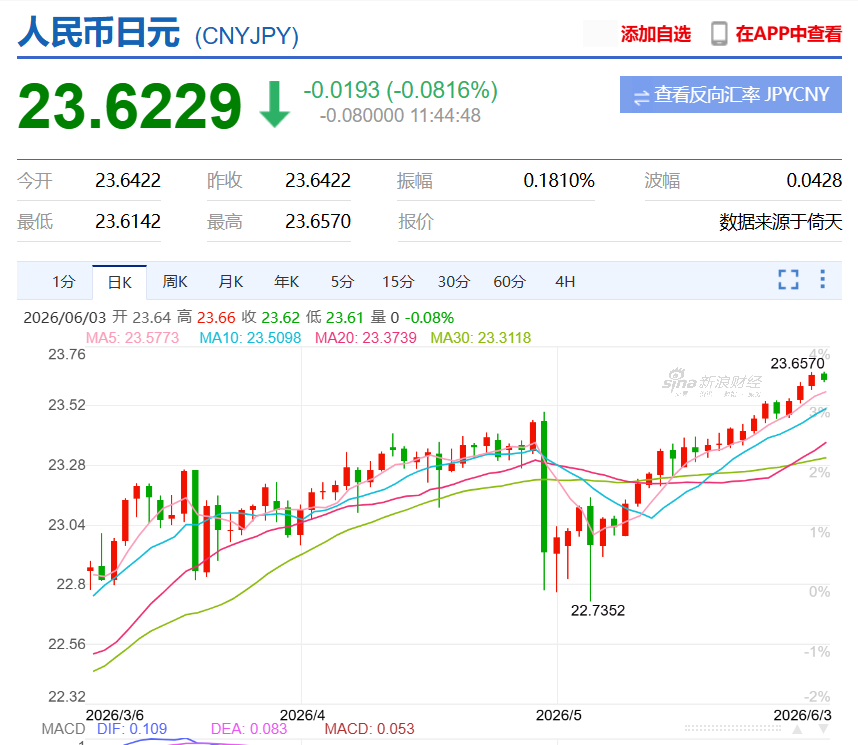This screenshot has width=858, height=745.
Task: Click the up triangle below the chart
Action: coord(797,729)
